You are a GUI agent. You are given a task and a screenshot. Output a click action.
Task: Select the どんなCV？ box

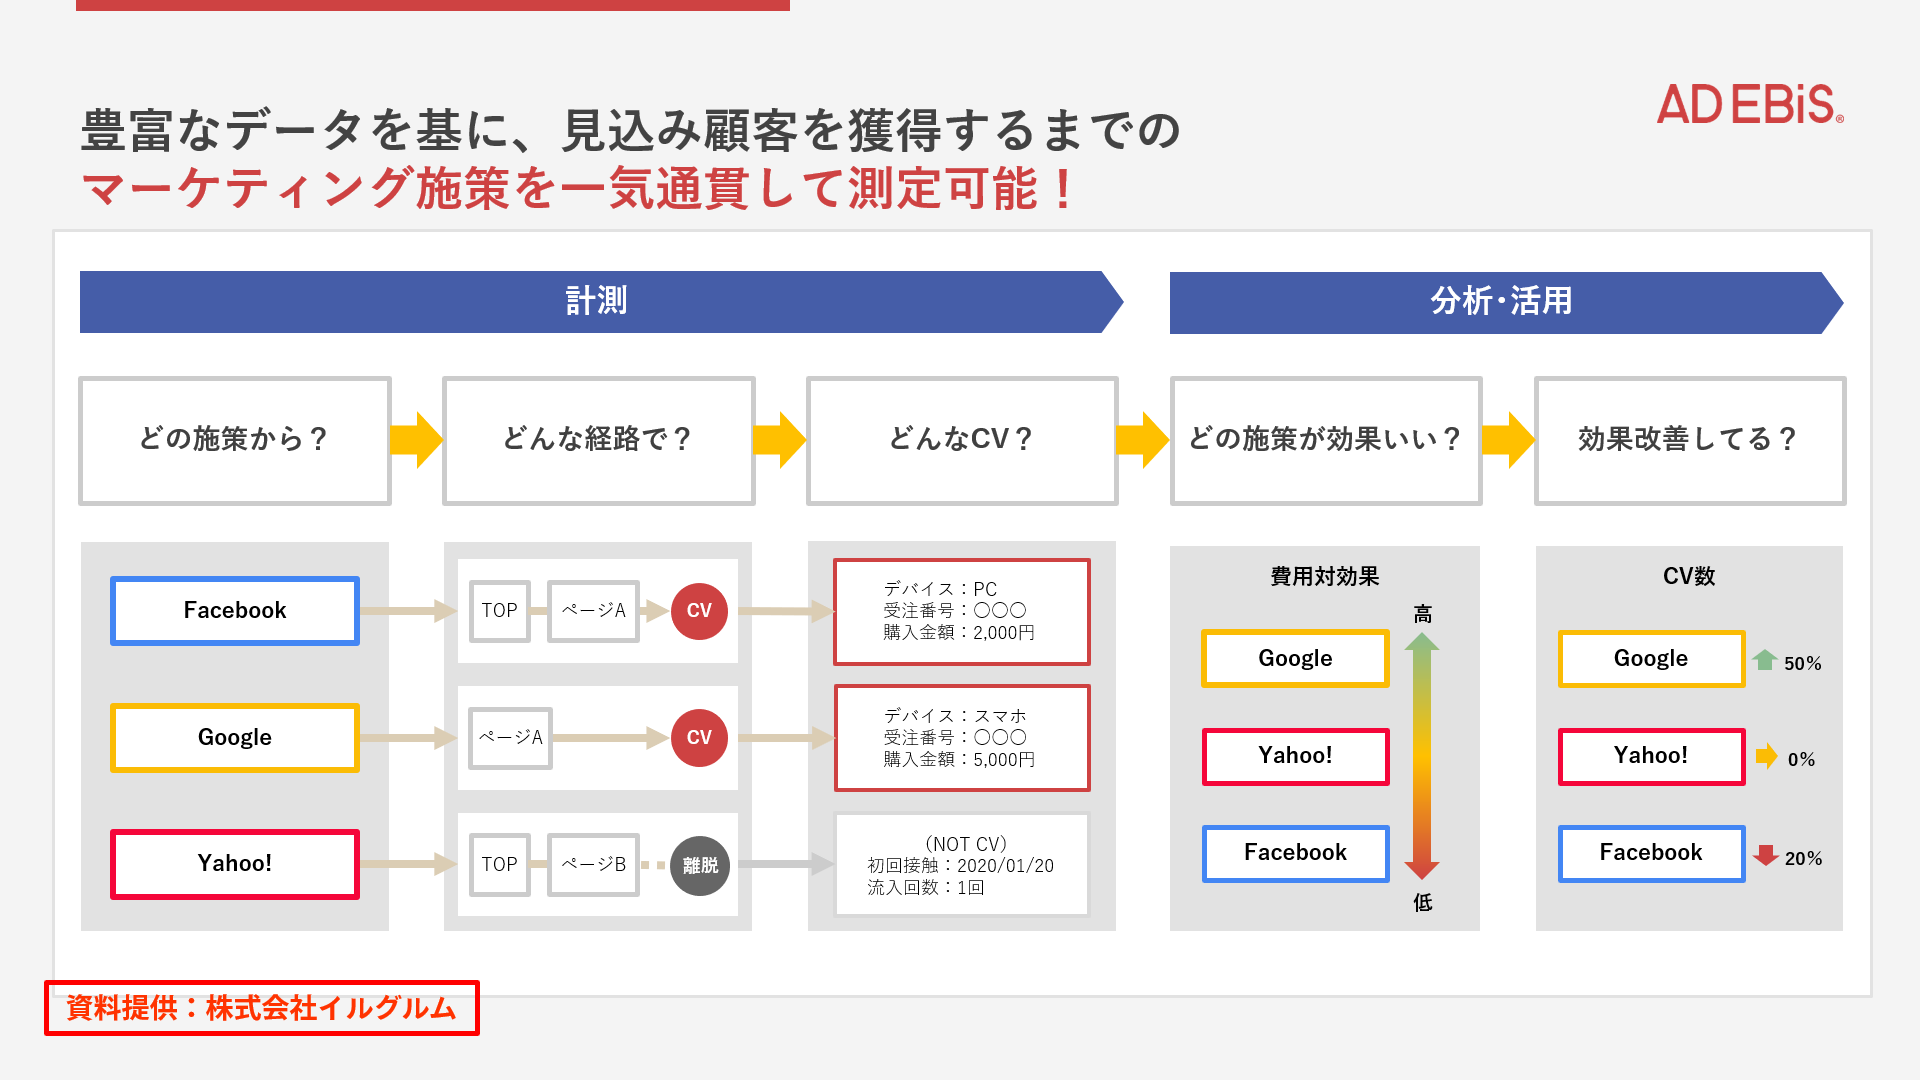coord(962,441)
